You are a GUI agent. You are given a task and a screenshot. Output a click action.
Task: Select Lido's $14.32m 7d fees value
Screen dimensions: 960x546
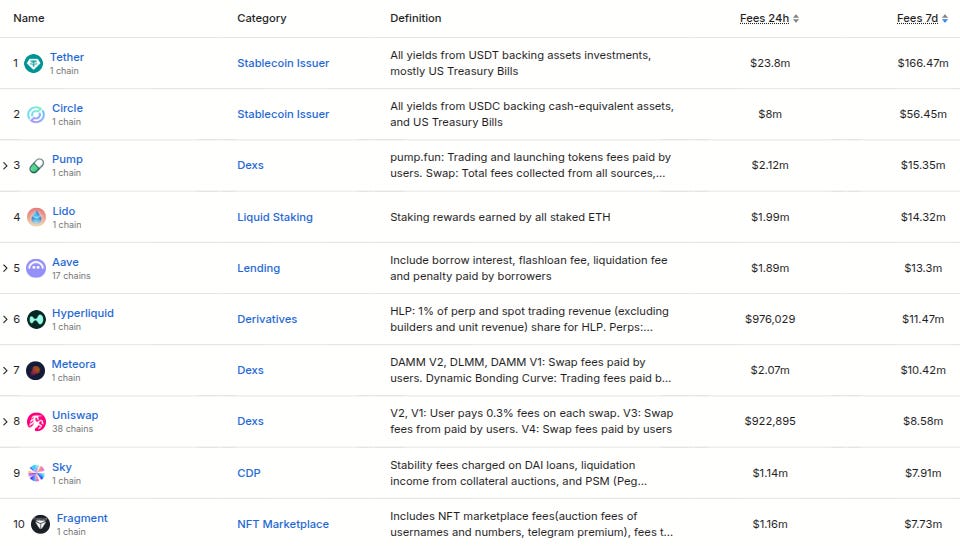tap(923, 217)
